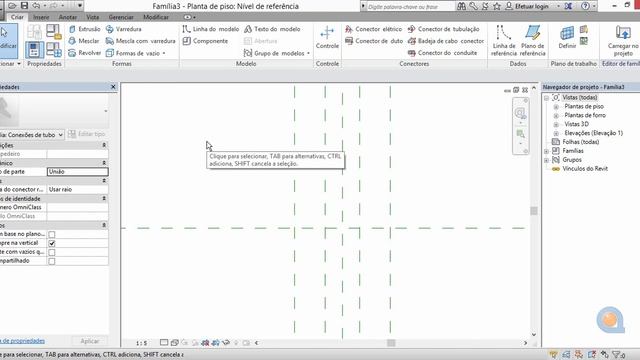Add a Conector de tubulação
The width and height of the screenshot is (640, 360).
(443, 29)
